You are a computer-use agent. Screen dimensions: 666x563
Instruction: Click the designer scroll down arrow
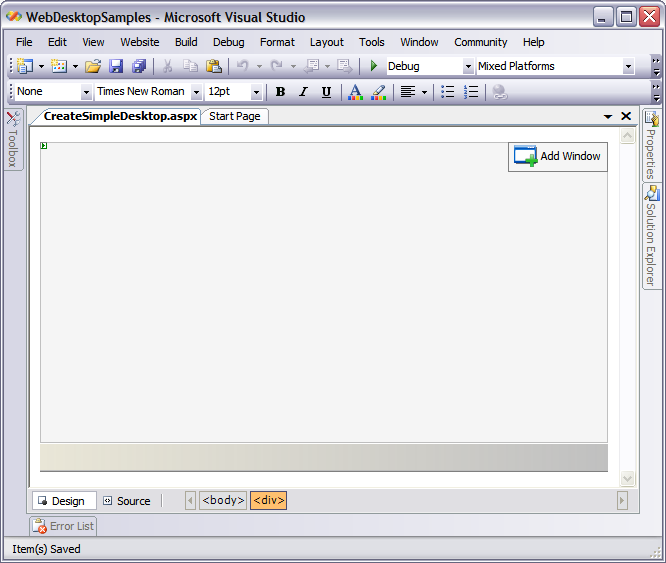tap(627, 478)
